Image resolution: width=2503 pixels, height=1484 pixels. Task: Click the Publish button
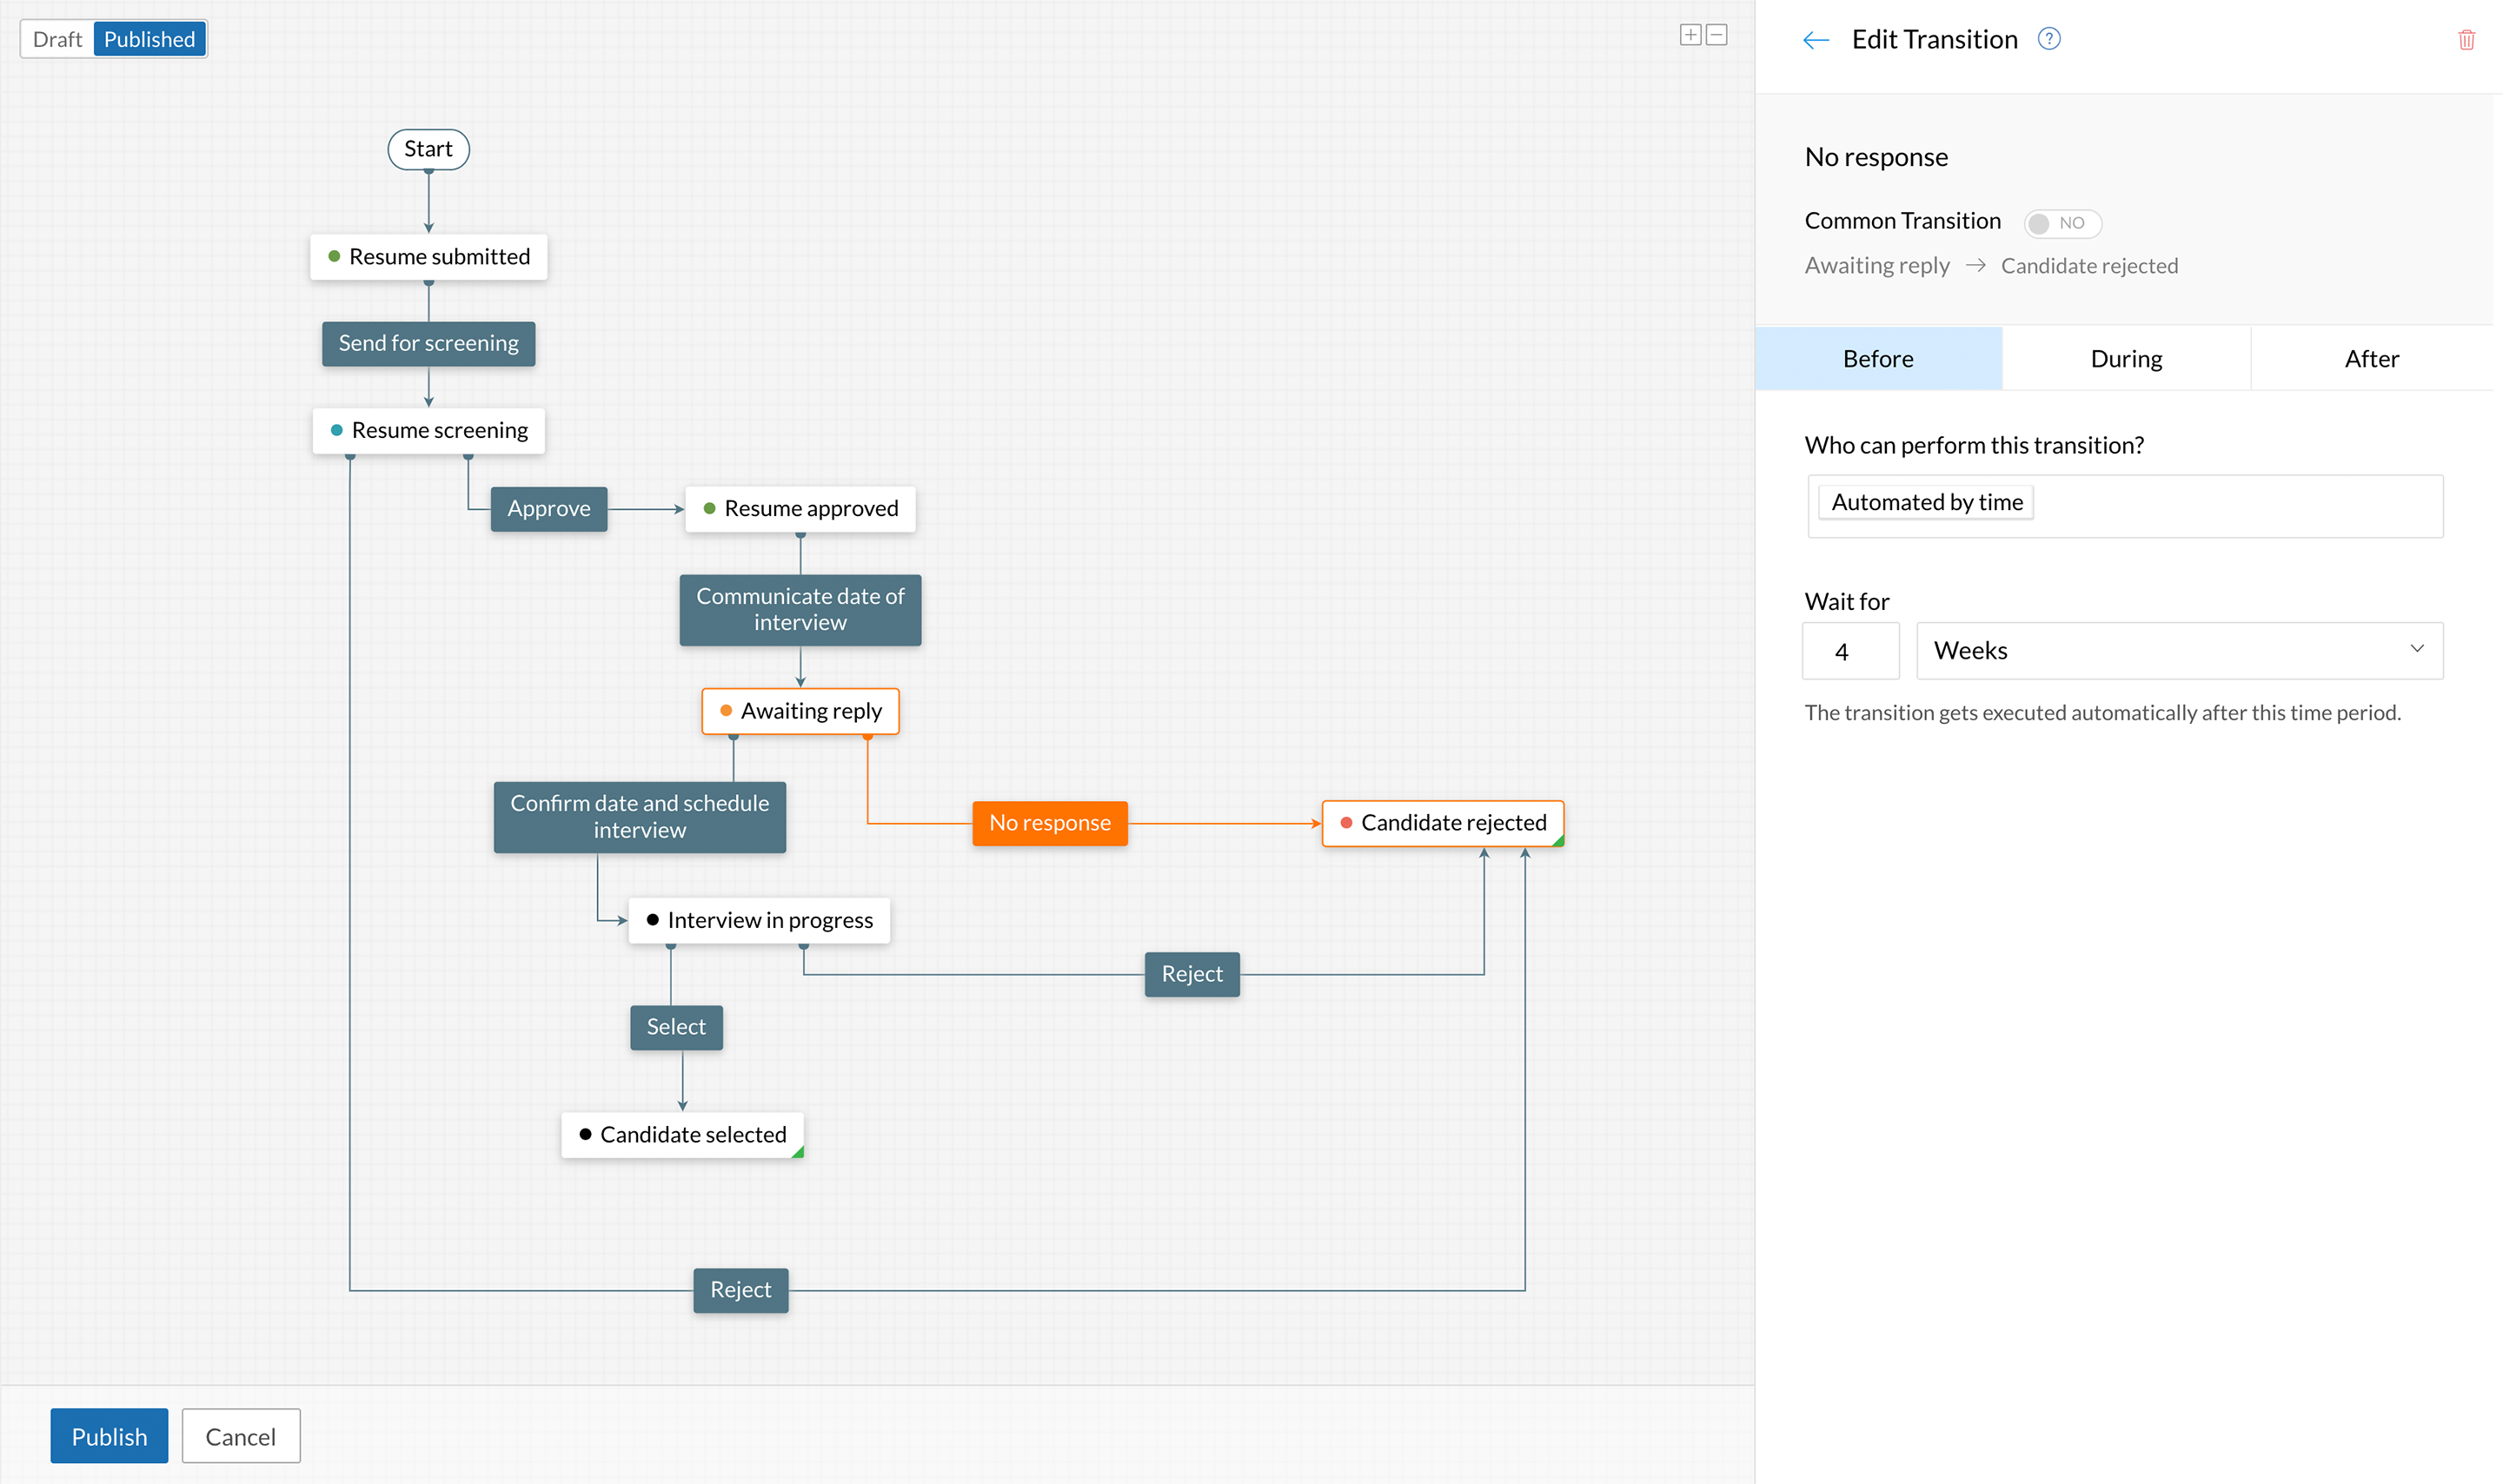coord(109,1436)
